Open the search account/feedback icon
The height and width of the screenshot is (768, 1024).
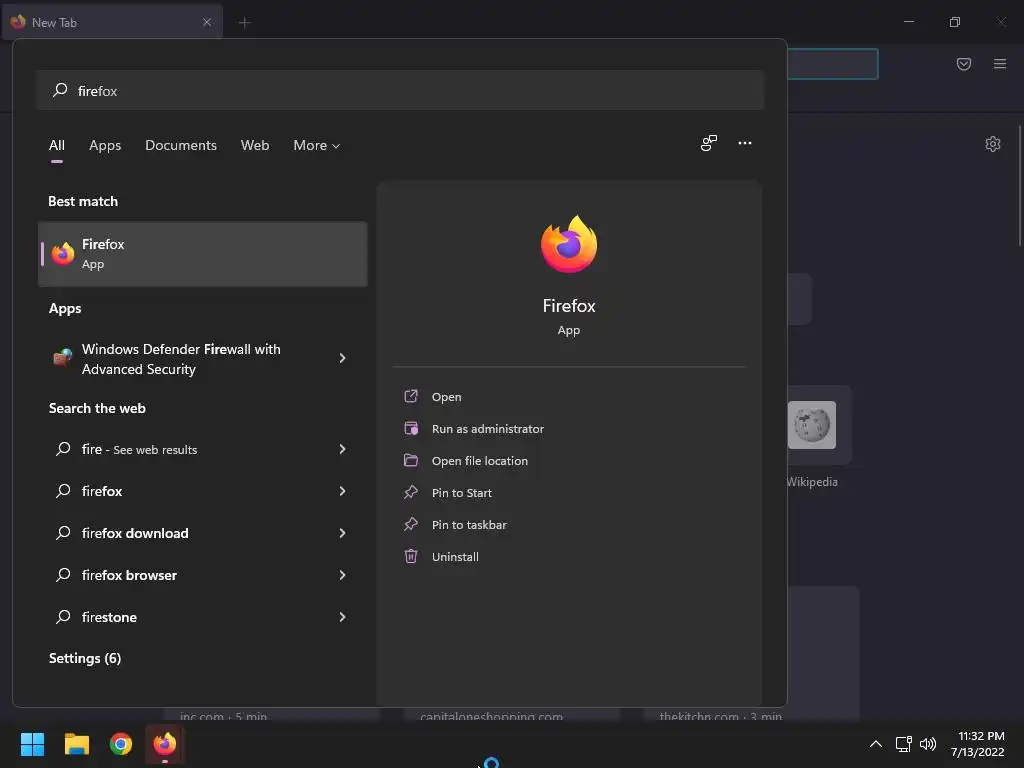tap(709, 143)
